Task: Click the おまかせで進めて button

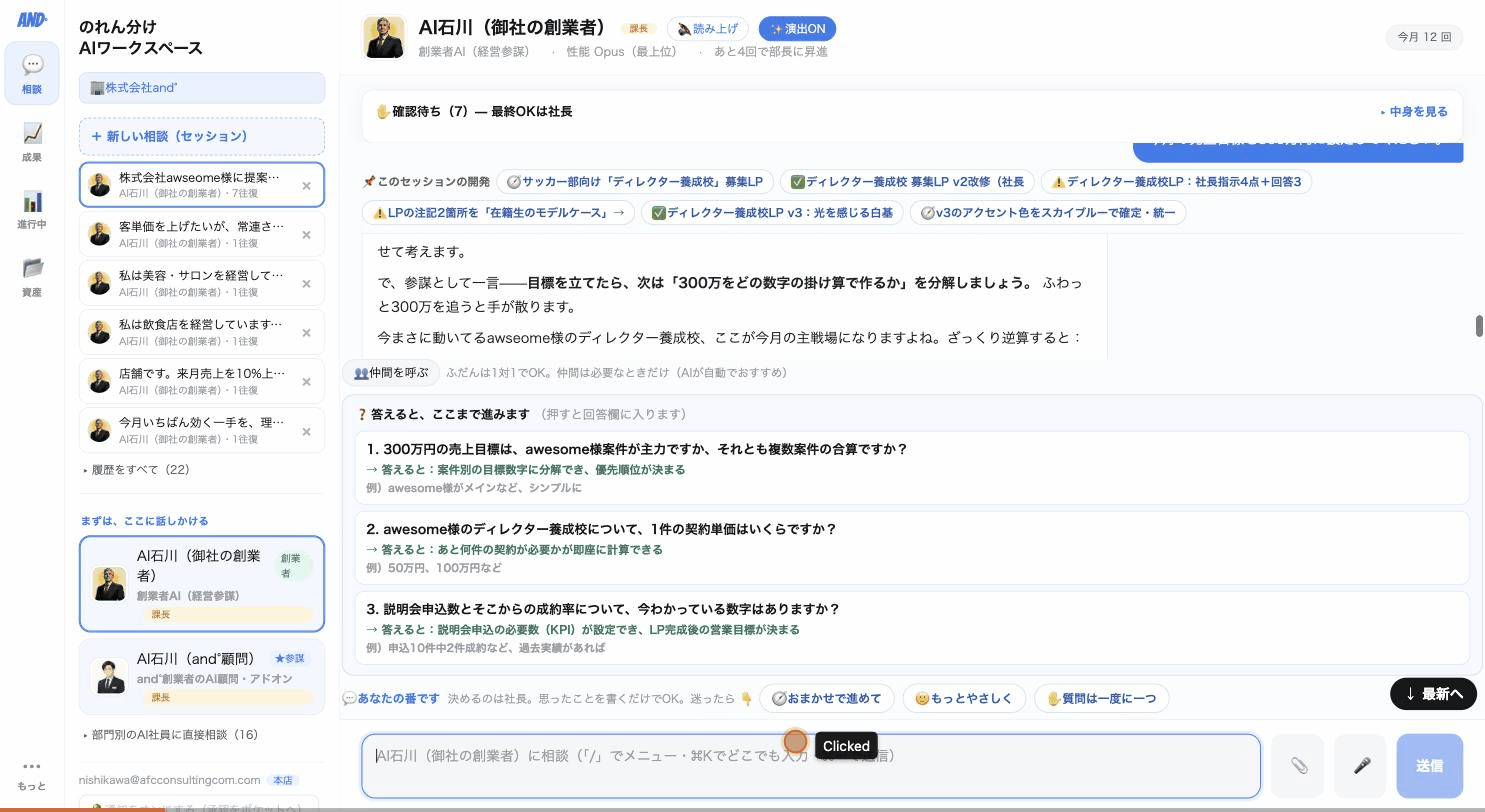Action: pos(826,698)
